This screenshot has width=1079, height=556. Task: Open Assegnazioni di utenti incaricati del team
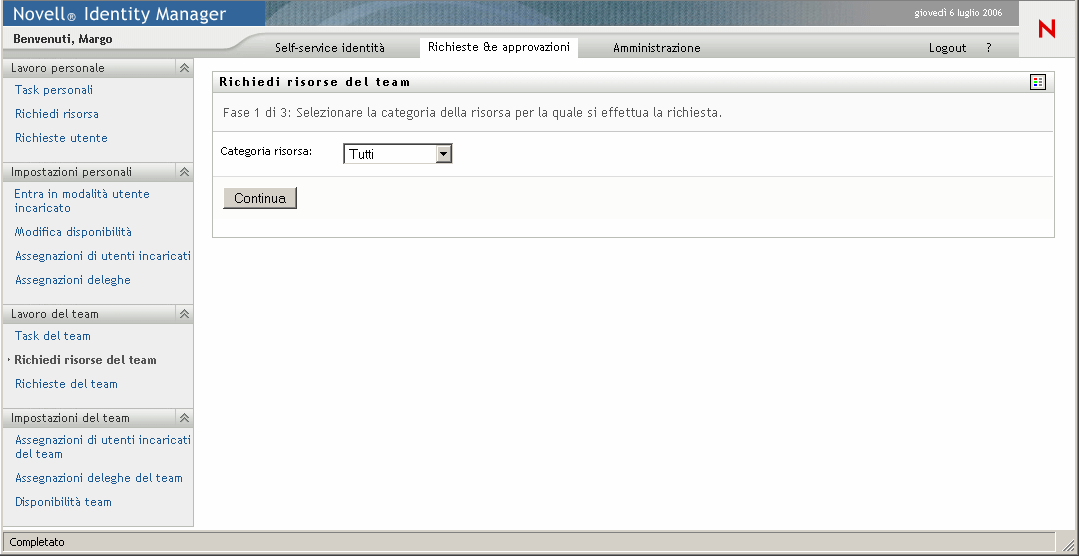click(103, 447)
